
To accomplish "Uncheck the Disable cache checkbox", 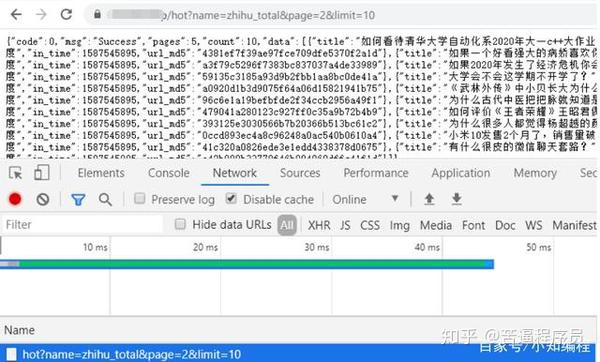I will (231, 198).
